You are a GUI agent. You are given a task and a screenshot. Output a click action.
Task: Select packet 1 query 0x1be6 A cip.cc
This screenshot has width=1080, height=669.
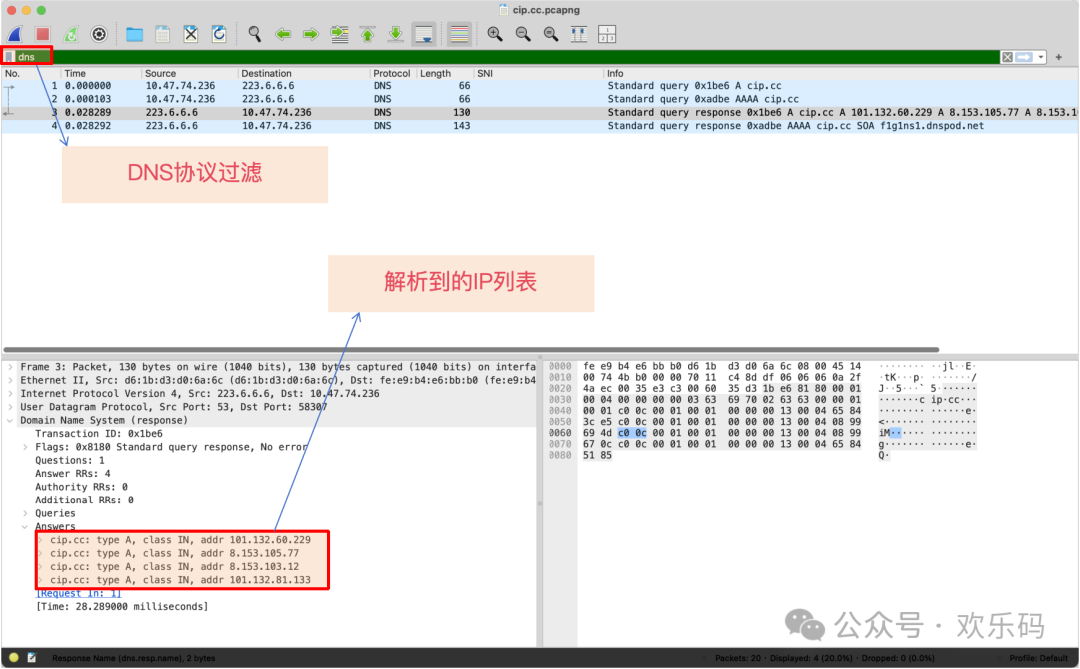point(540,86)
